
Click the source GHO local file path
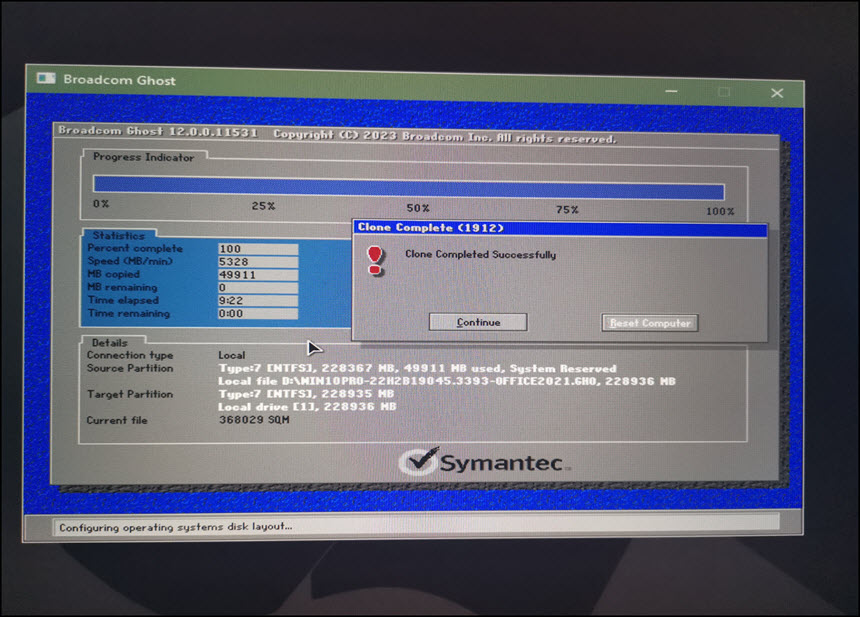447,381
